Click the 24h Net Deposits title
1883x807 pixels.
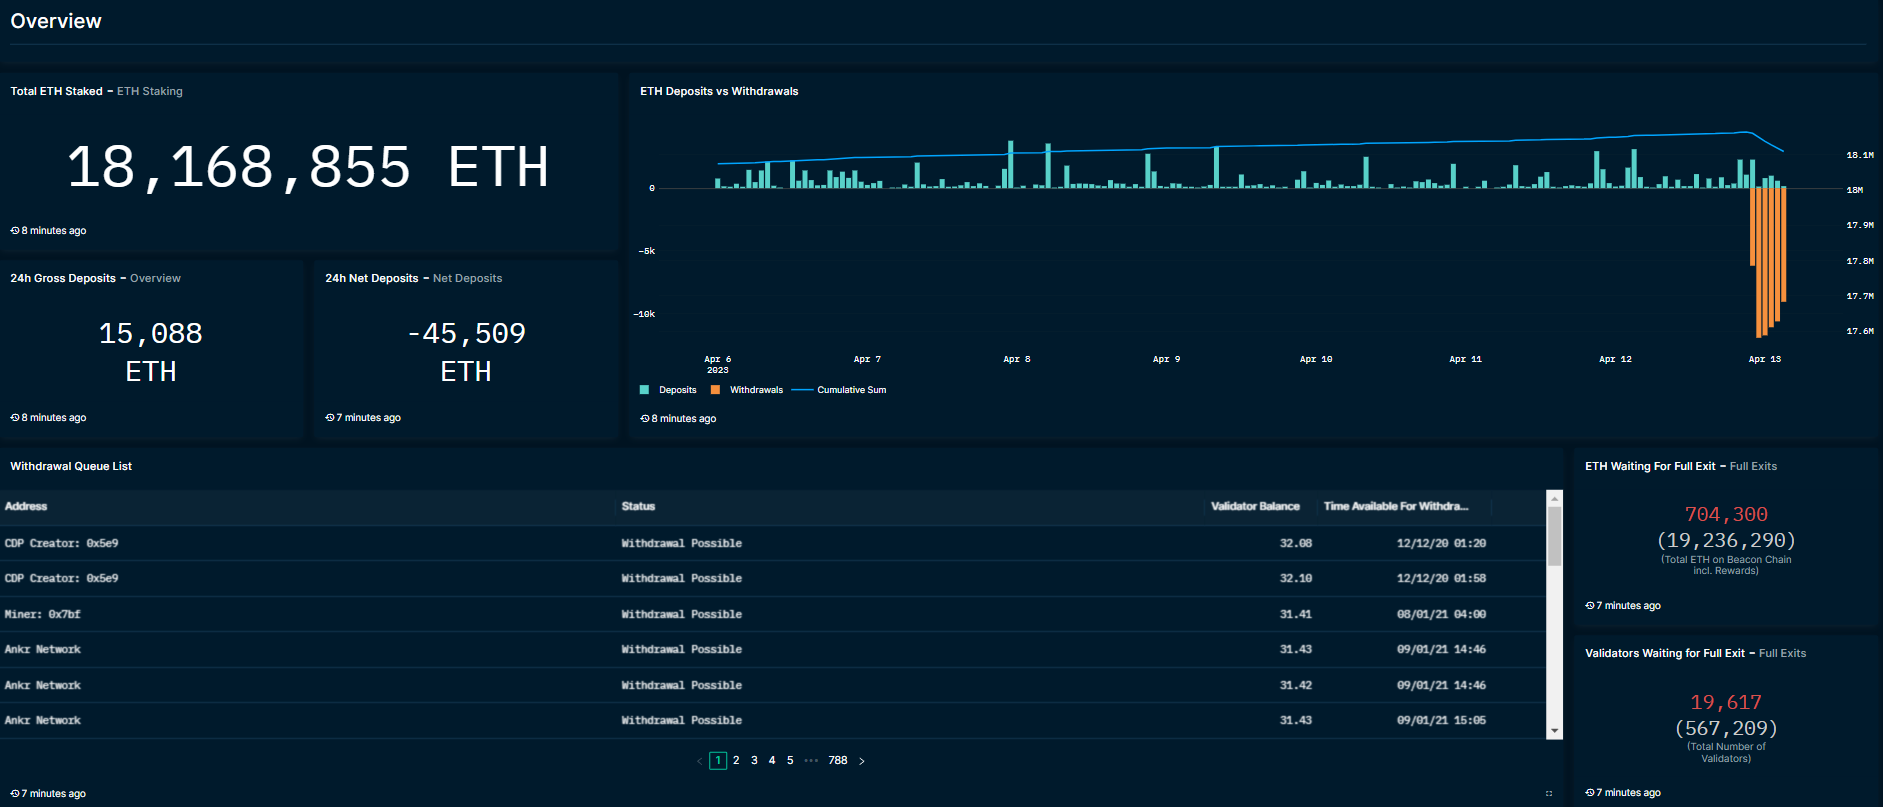pos(372,278)
